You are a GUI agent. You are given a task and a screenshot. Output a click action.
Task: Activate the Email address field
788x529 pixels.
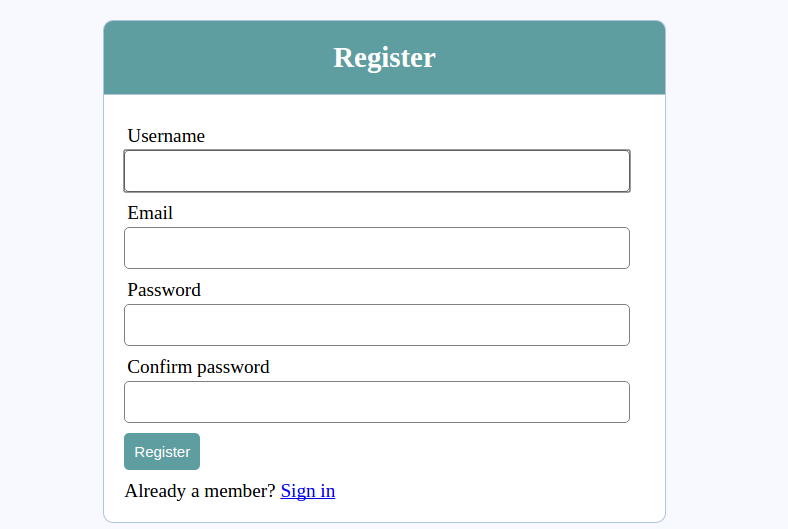pos(376,248)
